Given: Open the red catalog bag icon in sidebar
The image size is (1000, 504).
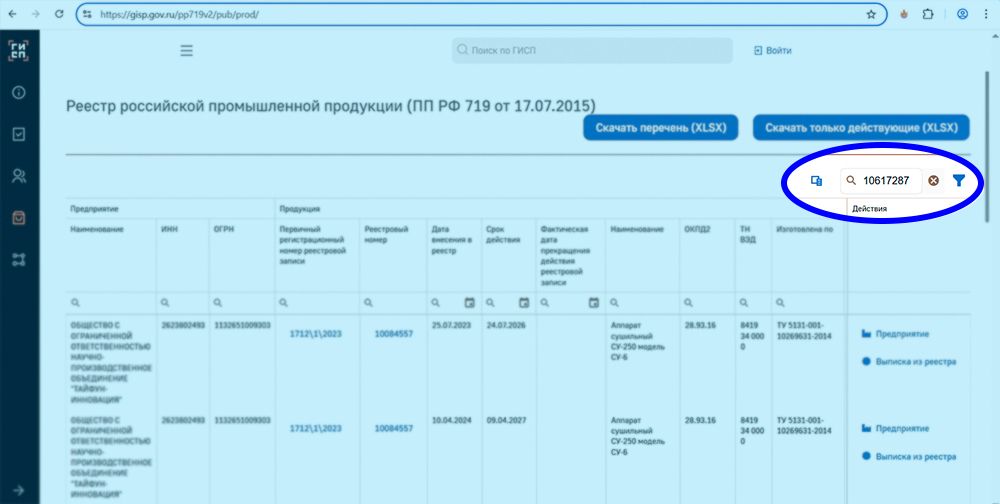Looking at the screenshot, I should [18, 217].
